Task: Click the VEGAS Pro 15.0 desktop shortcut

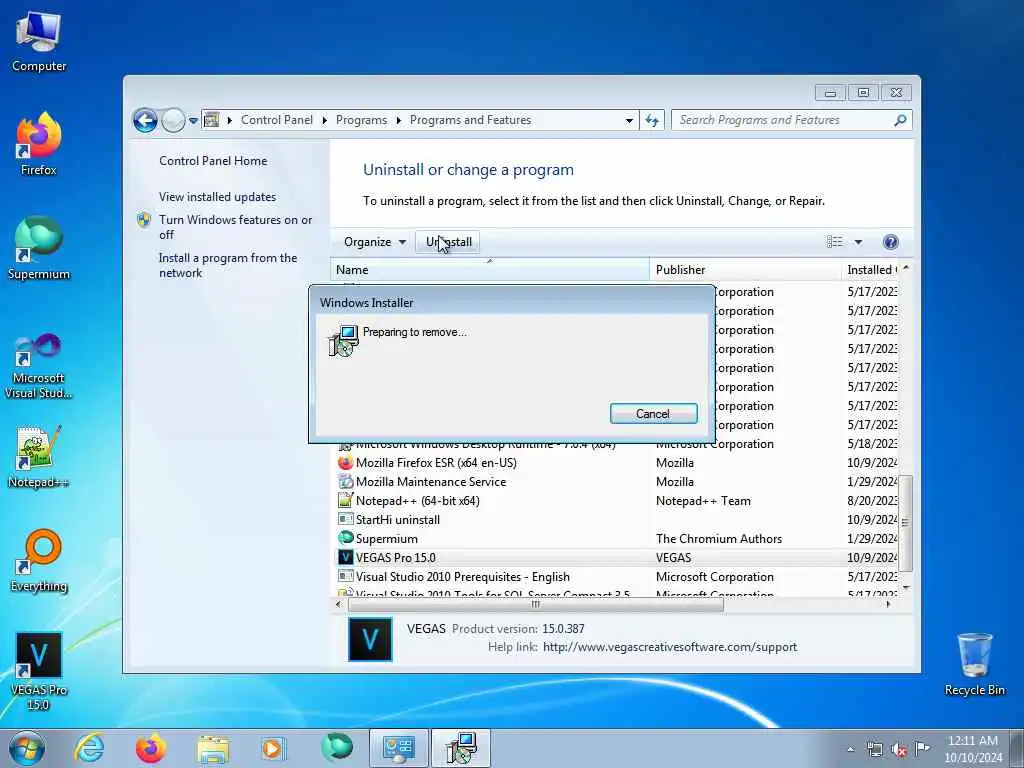Action: tap(39, 671)
